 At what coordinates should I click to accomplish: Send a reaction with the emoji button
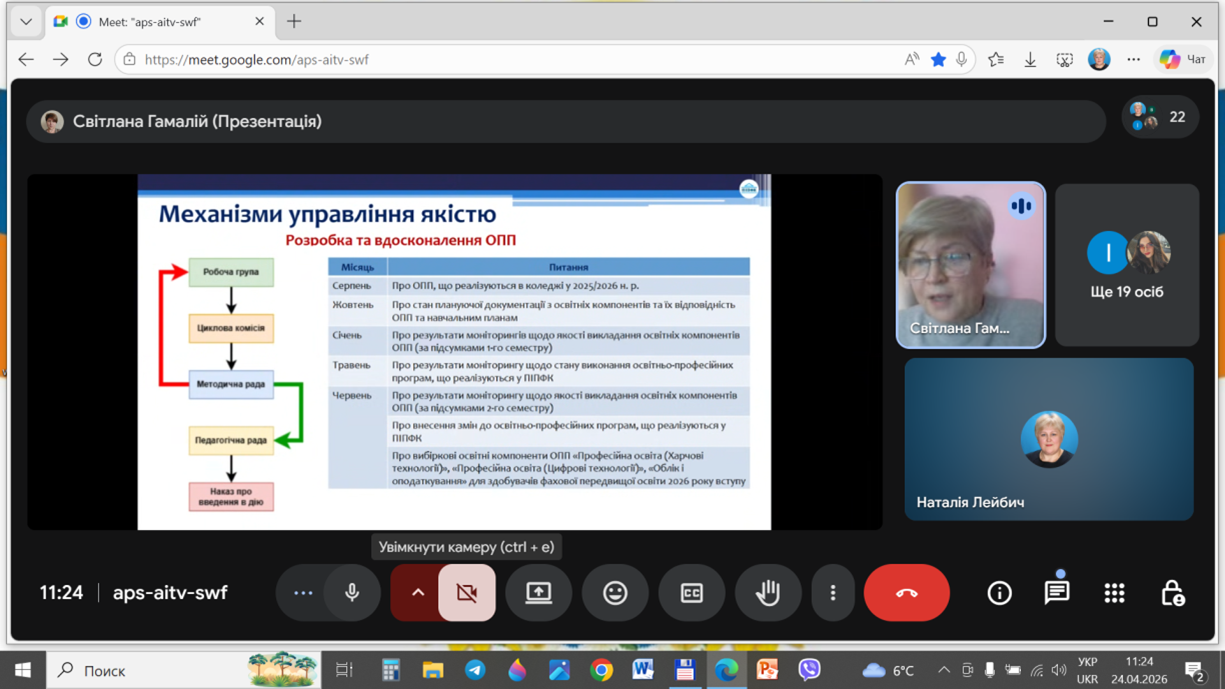(615, 593)
